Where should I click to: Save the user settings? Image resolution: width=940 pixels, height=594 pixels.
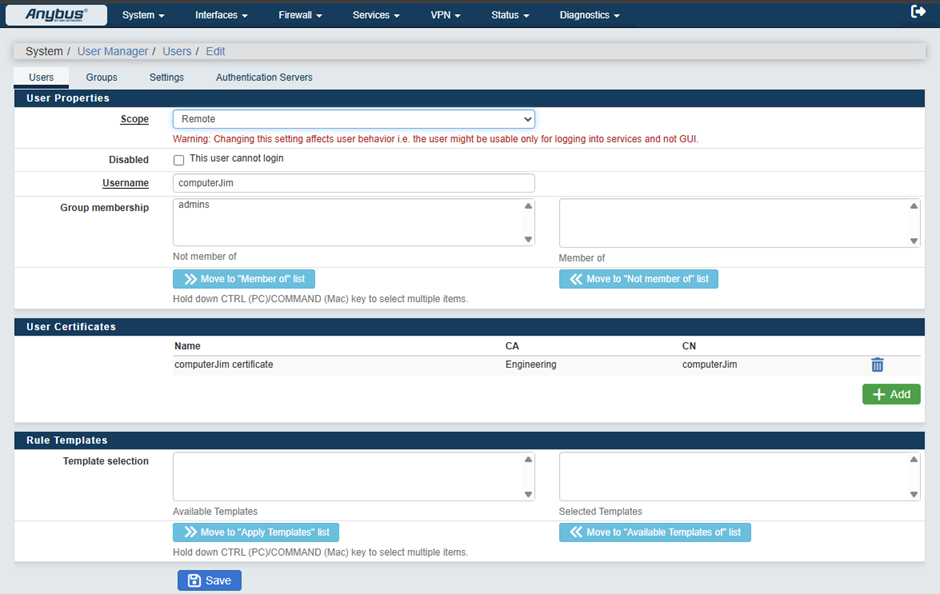point(209,580)
